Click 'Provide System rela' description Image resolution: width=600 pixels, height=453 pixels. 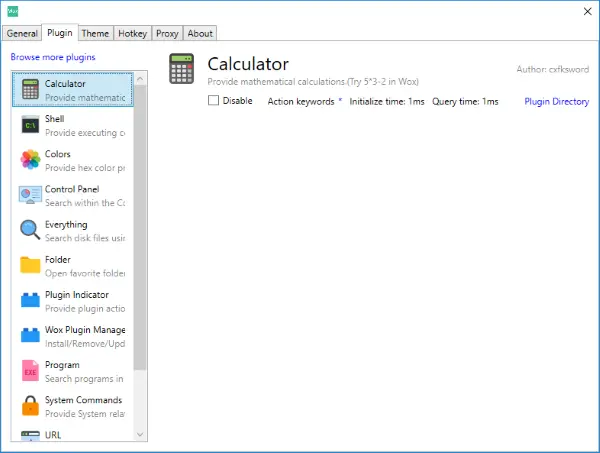coord(85,414)
